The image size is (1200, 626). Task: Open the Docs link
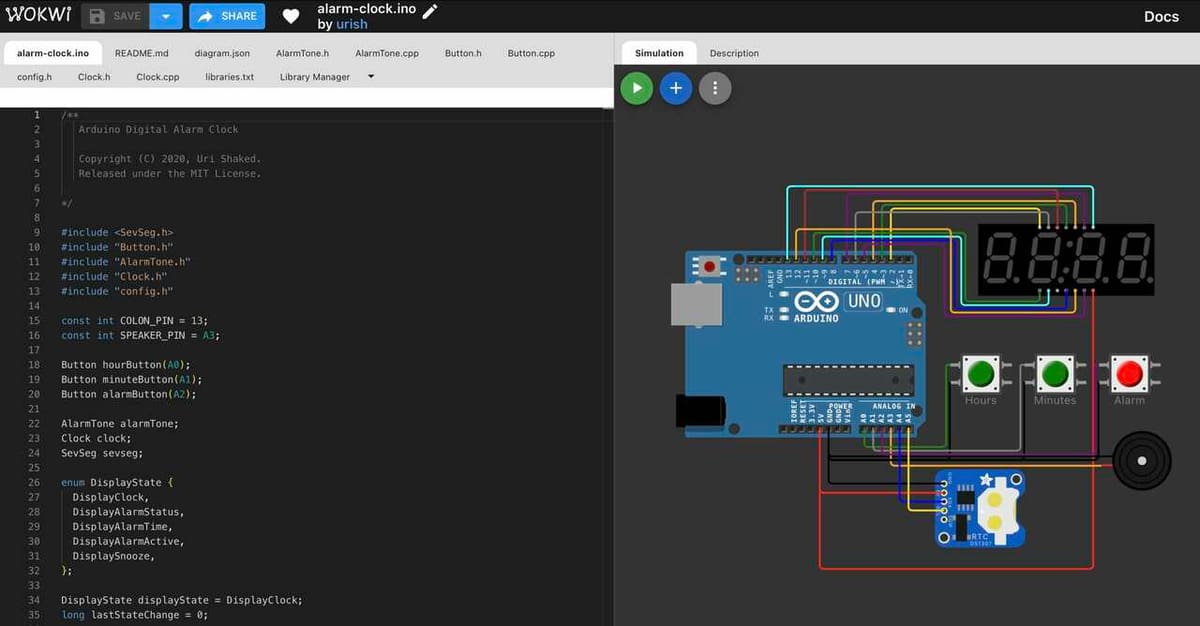tap(1161, 16)
